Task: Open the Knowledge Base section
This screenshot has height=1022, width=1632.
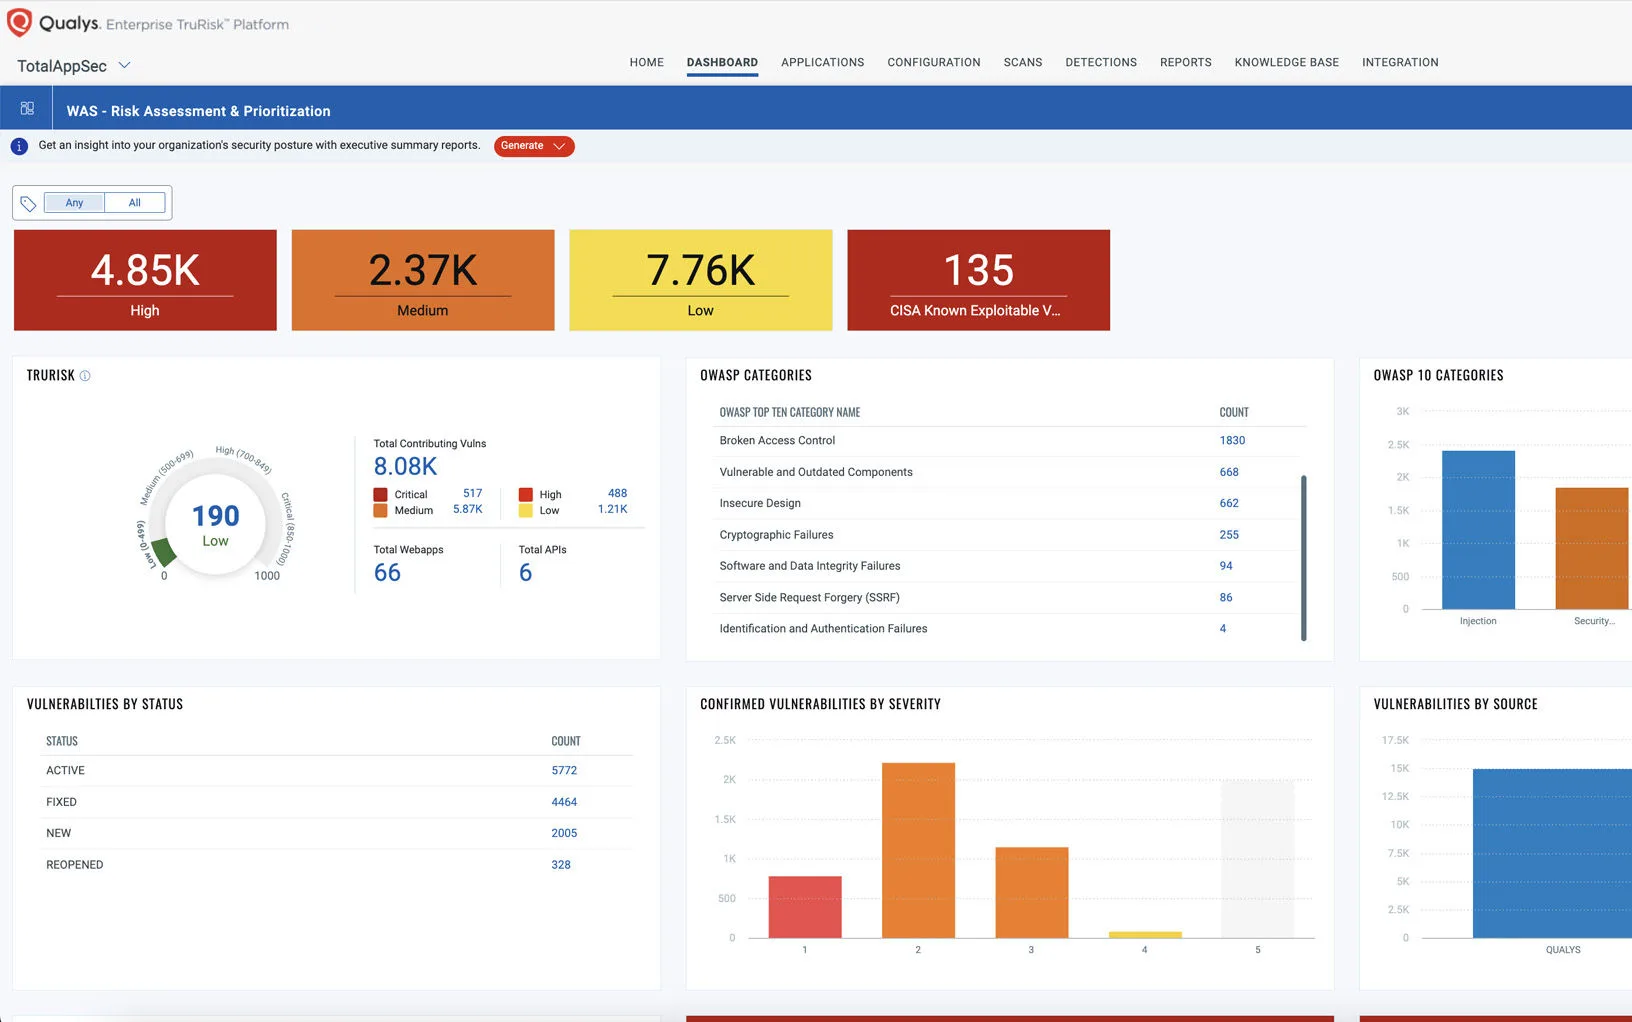Action: (1286, 62)
